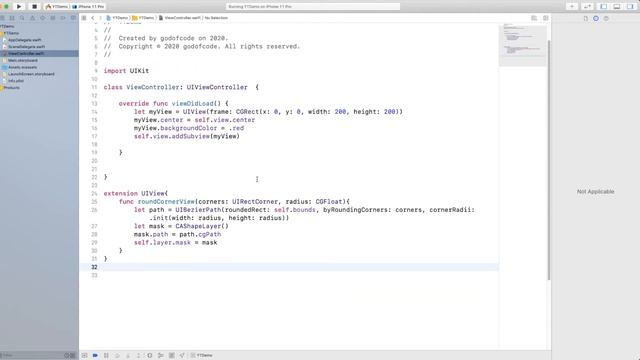Click the Simulate Location arrow icon

point(182,356)
